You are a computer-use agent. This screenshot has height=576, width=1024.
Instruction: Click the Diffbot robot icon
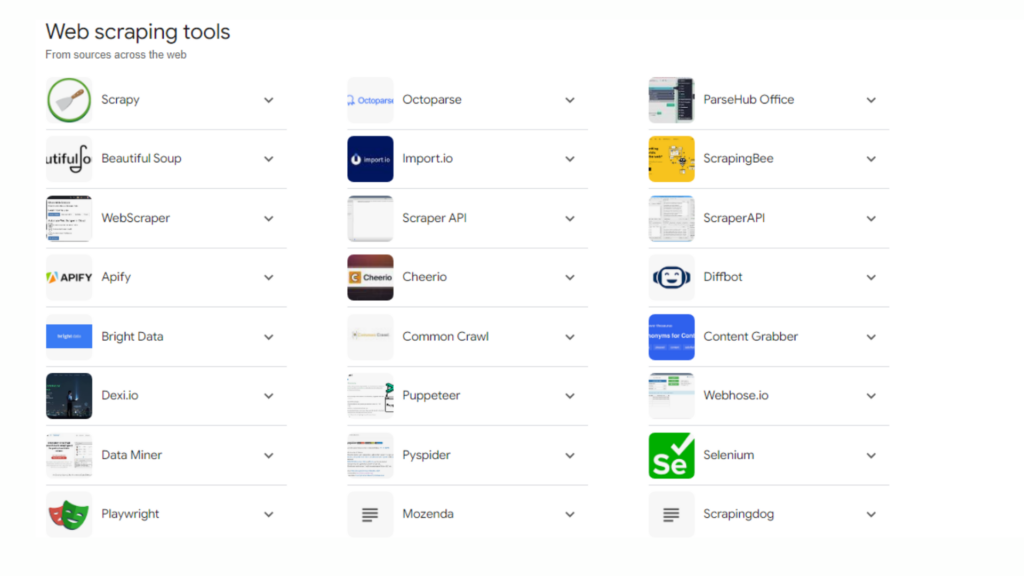(x=670, y=277)
